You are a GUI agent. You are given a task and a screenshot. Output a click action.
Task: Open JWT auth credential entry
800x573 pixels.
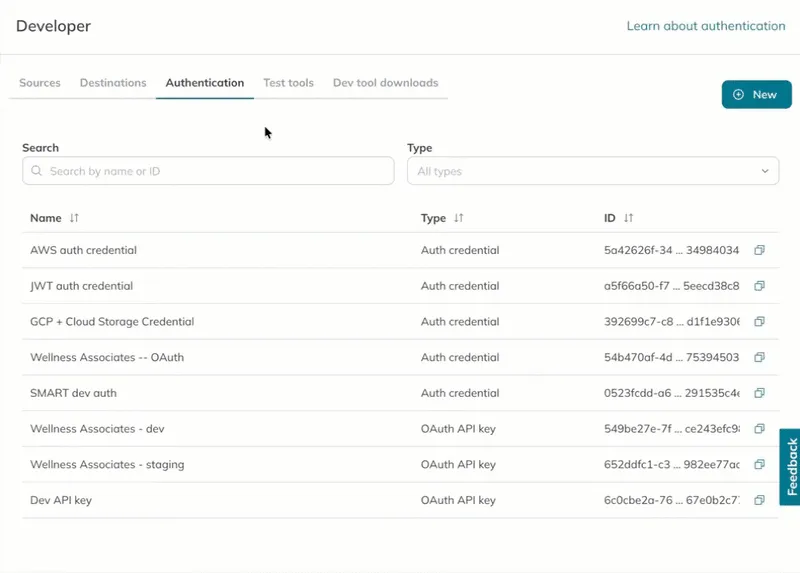(82, 286)
